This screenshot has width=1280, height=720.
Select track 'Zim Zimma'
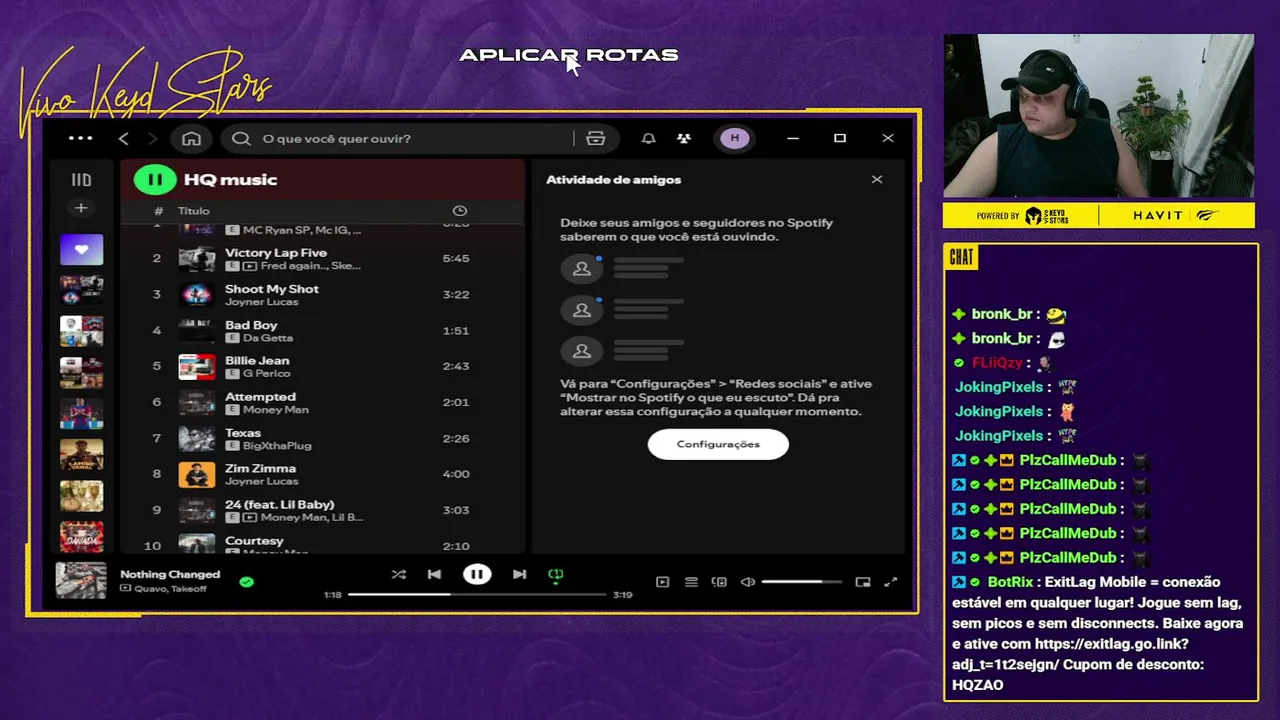click(x=260, y=469)
